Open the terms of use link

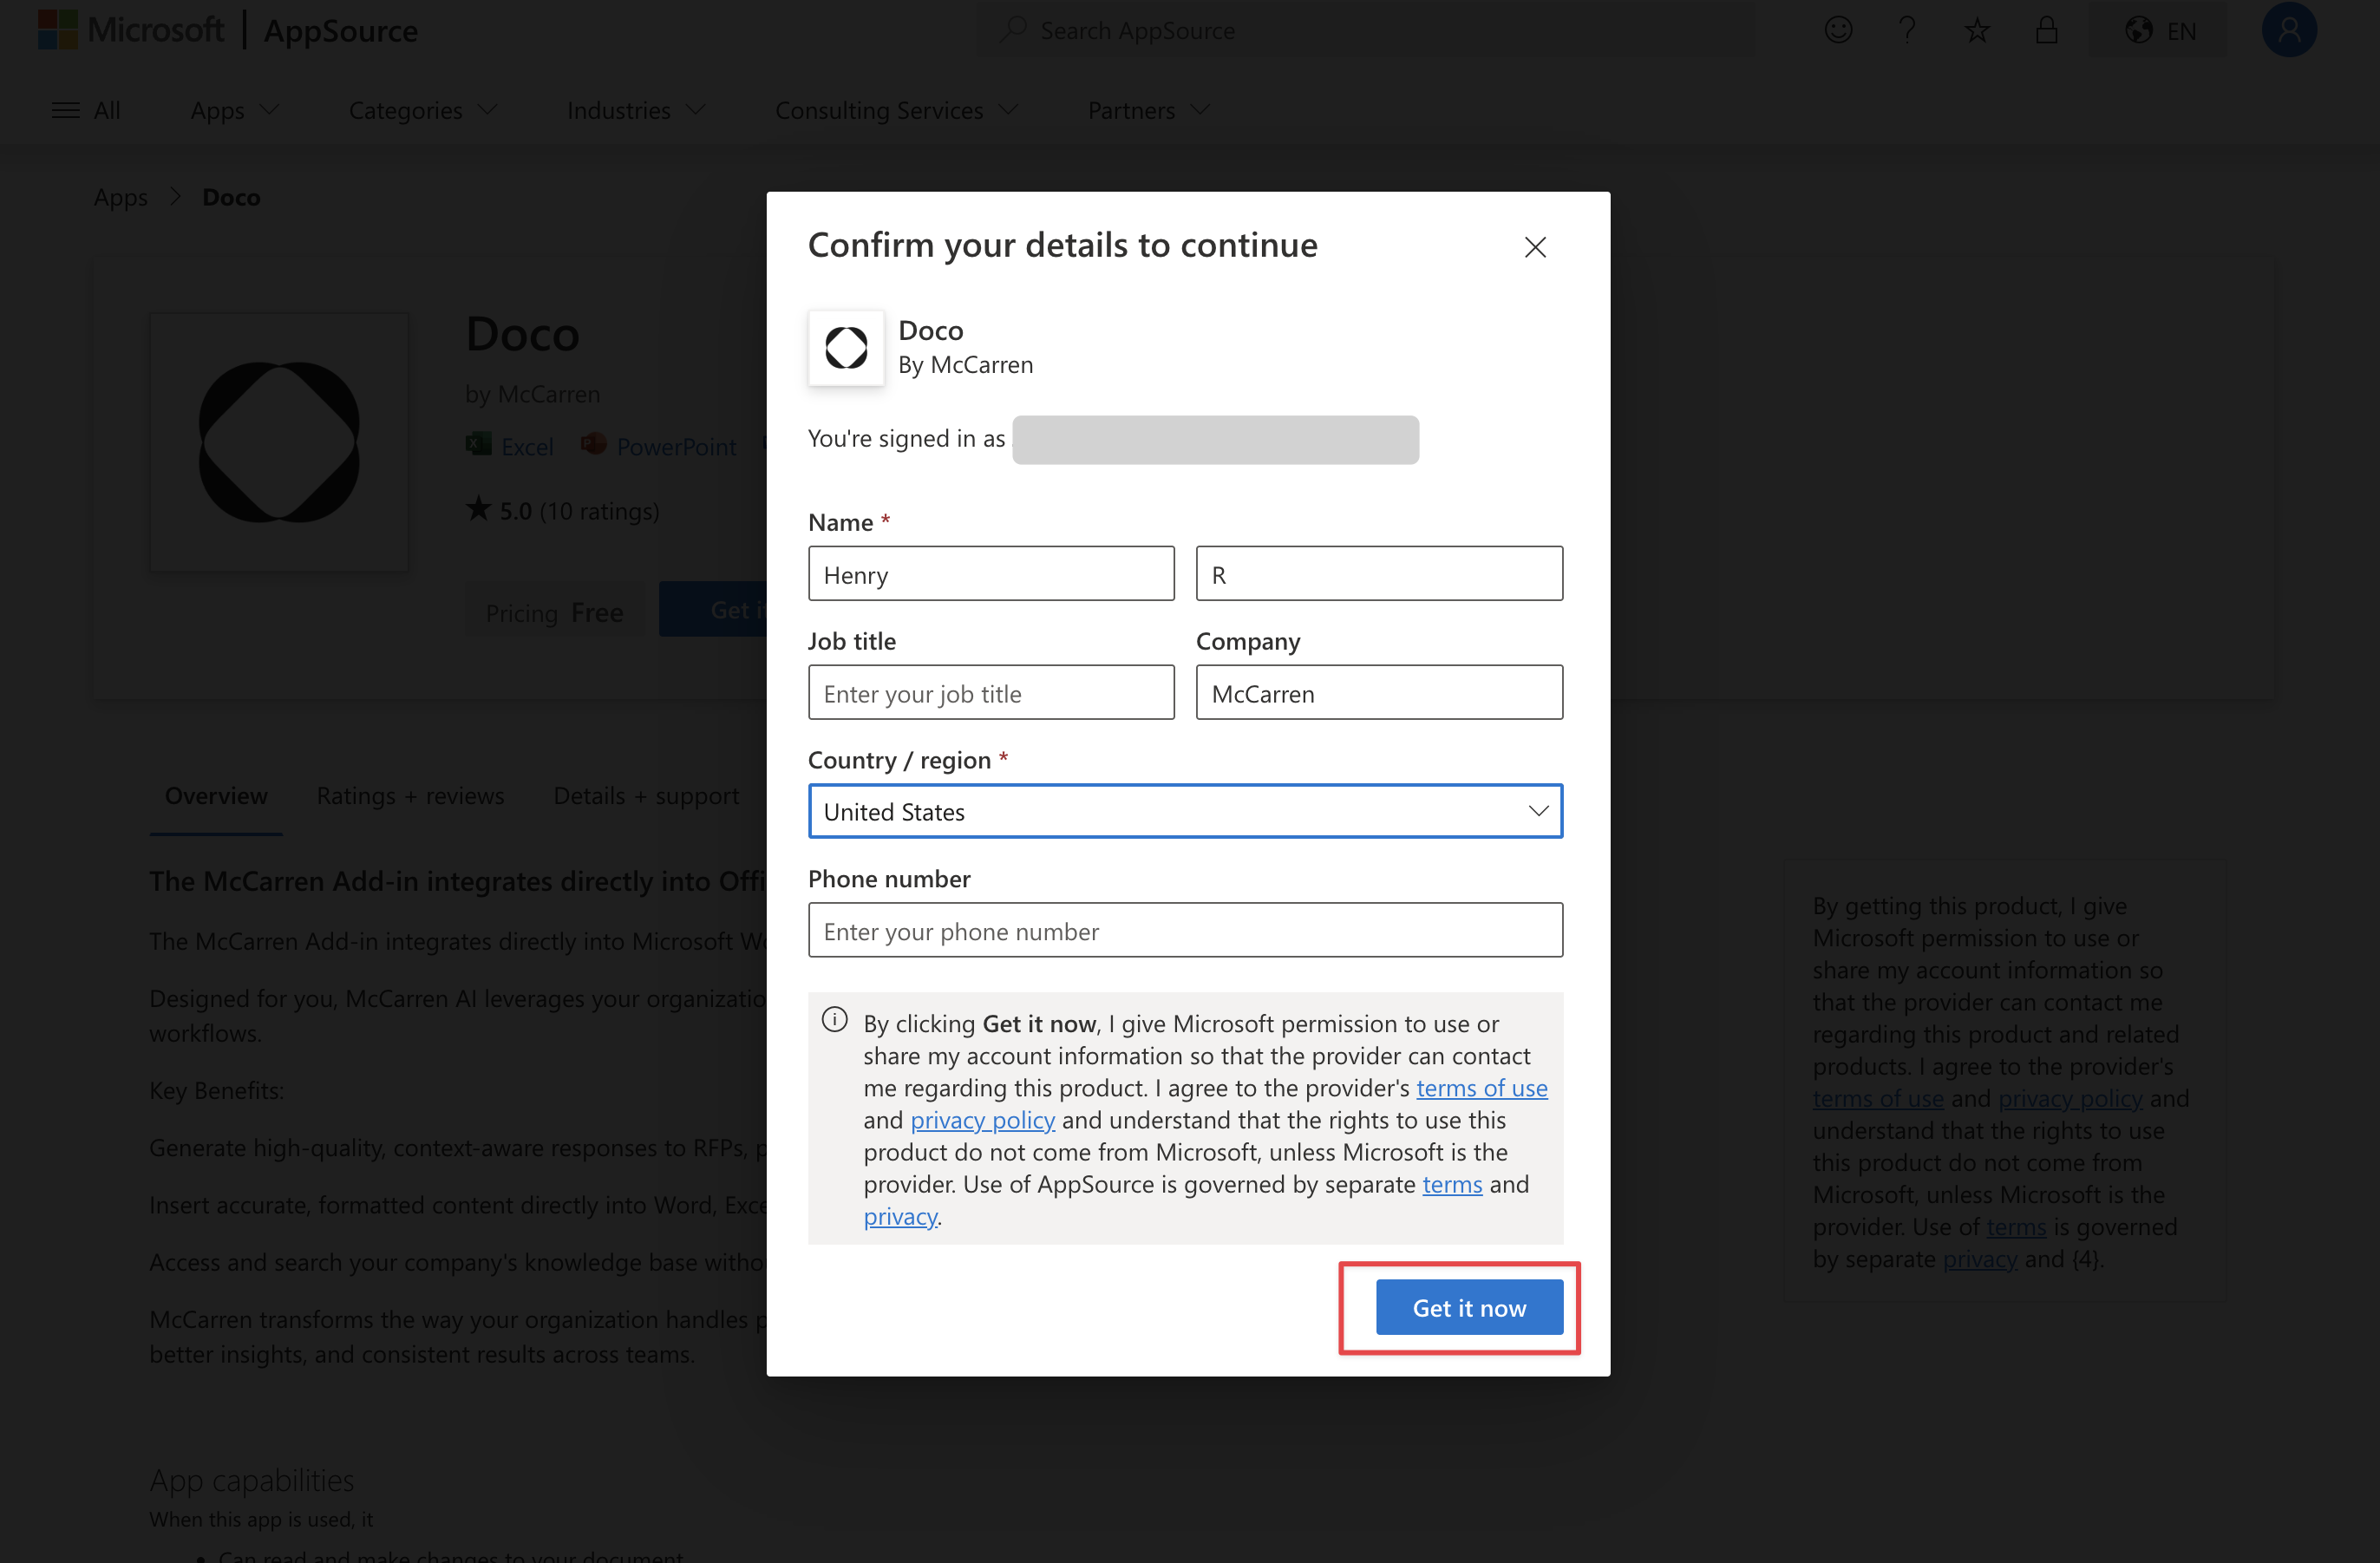point(1481,1088)
